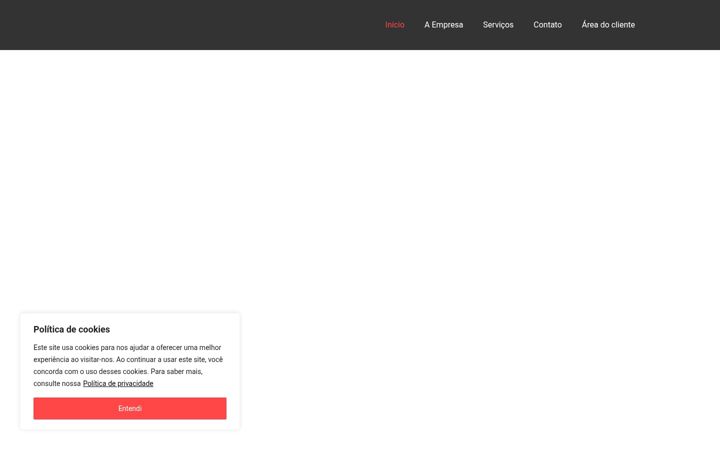Navigate to Contato page
Viewport: 720px width, 450px height.
pyautogui.click(x=547, y=25)
